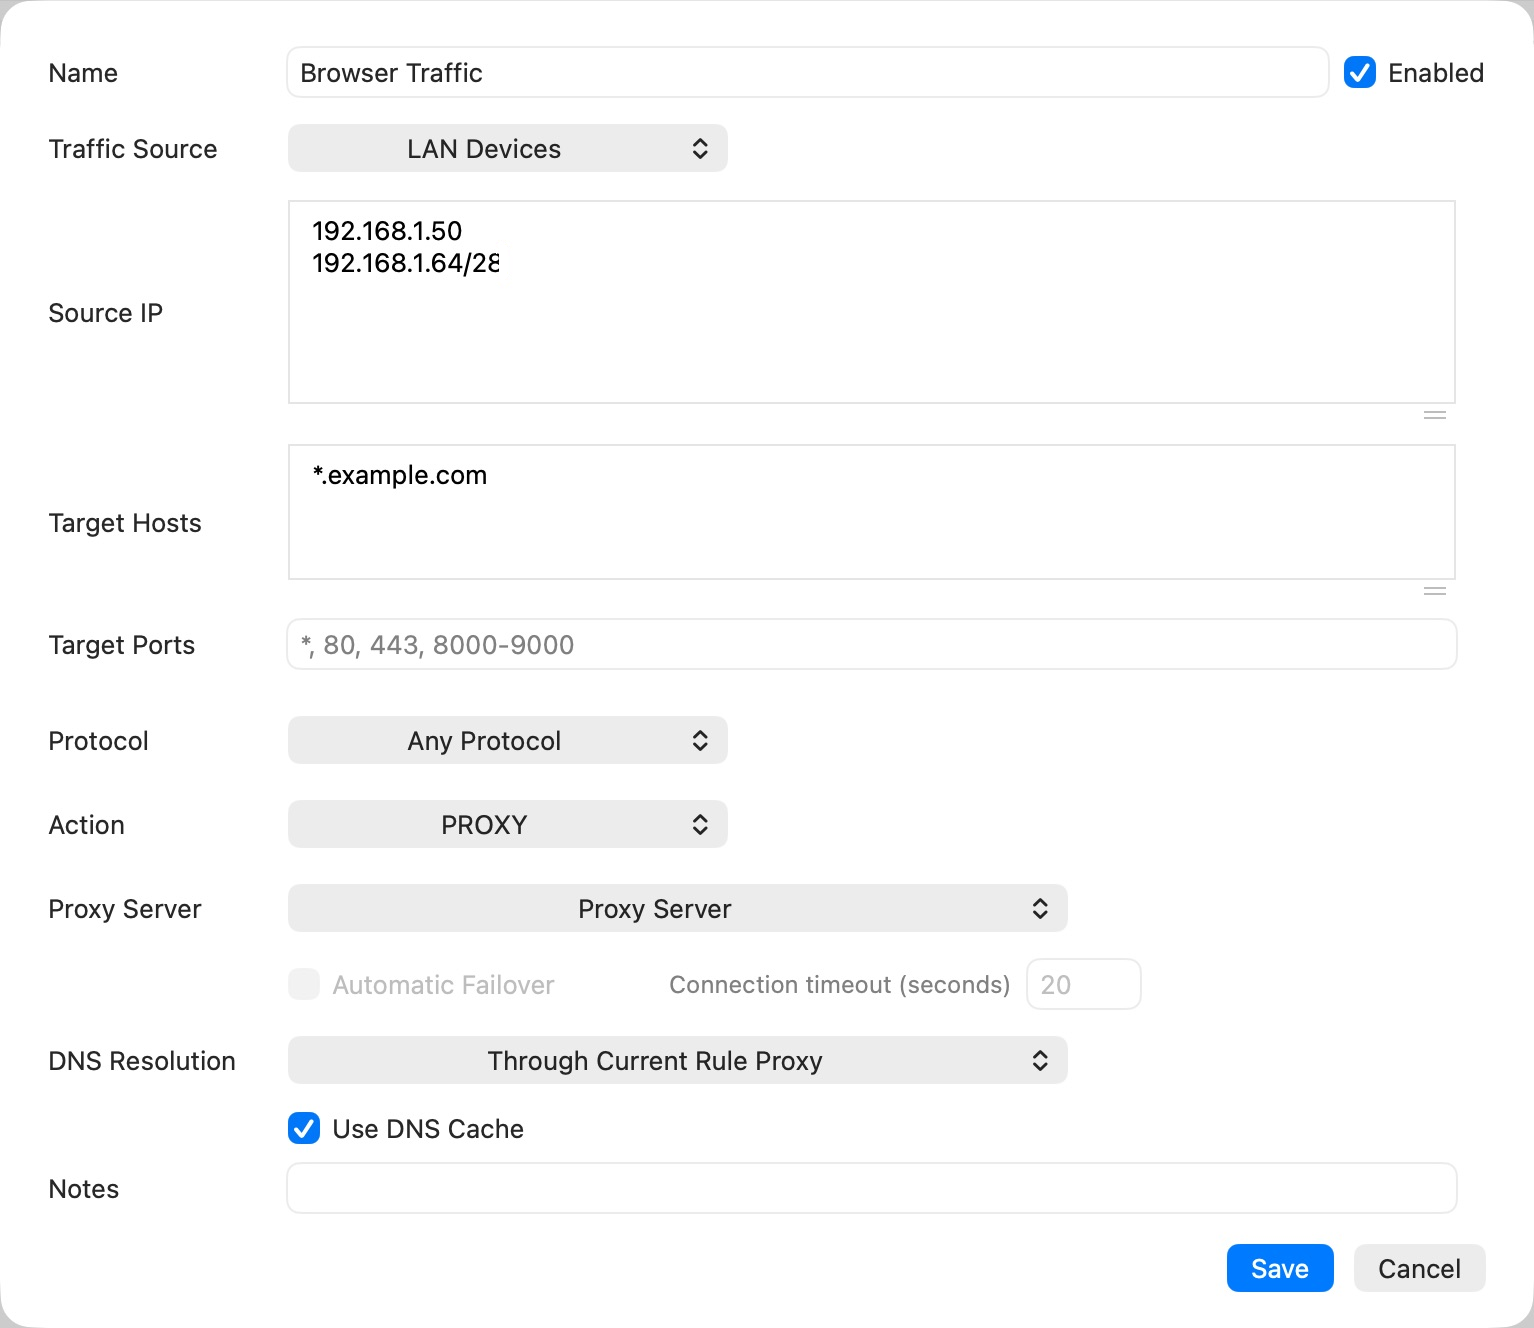Grab the Target Hosts resize handle
This screenshot has width=1534, height=1328.
1435,591
